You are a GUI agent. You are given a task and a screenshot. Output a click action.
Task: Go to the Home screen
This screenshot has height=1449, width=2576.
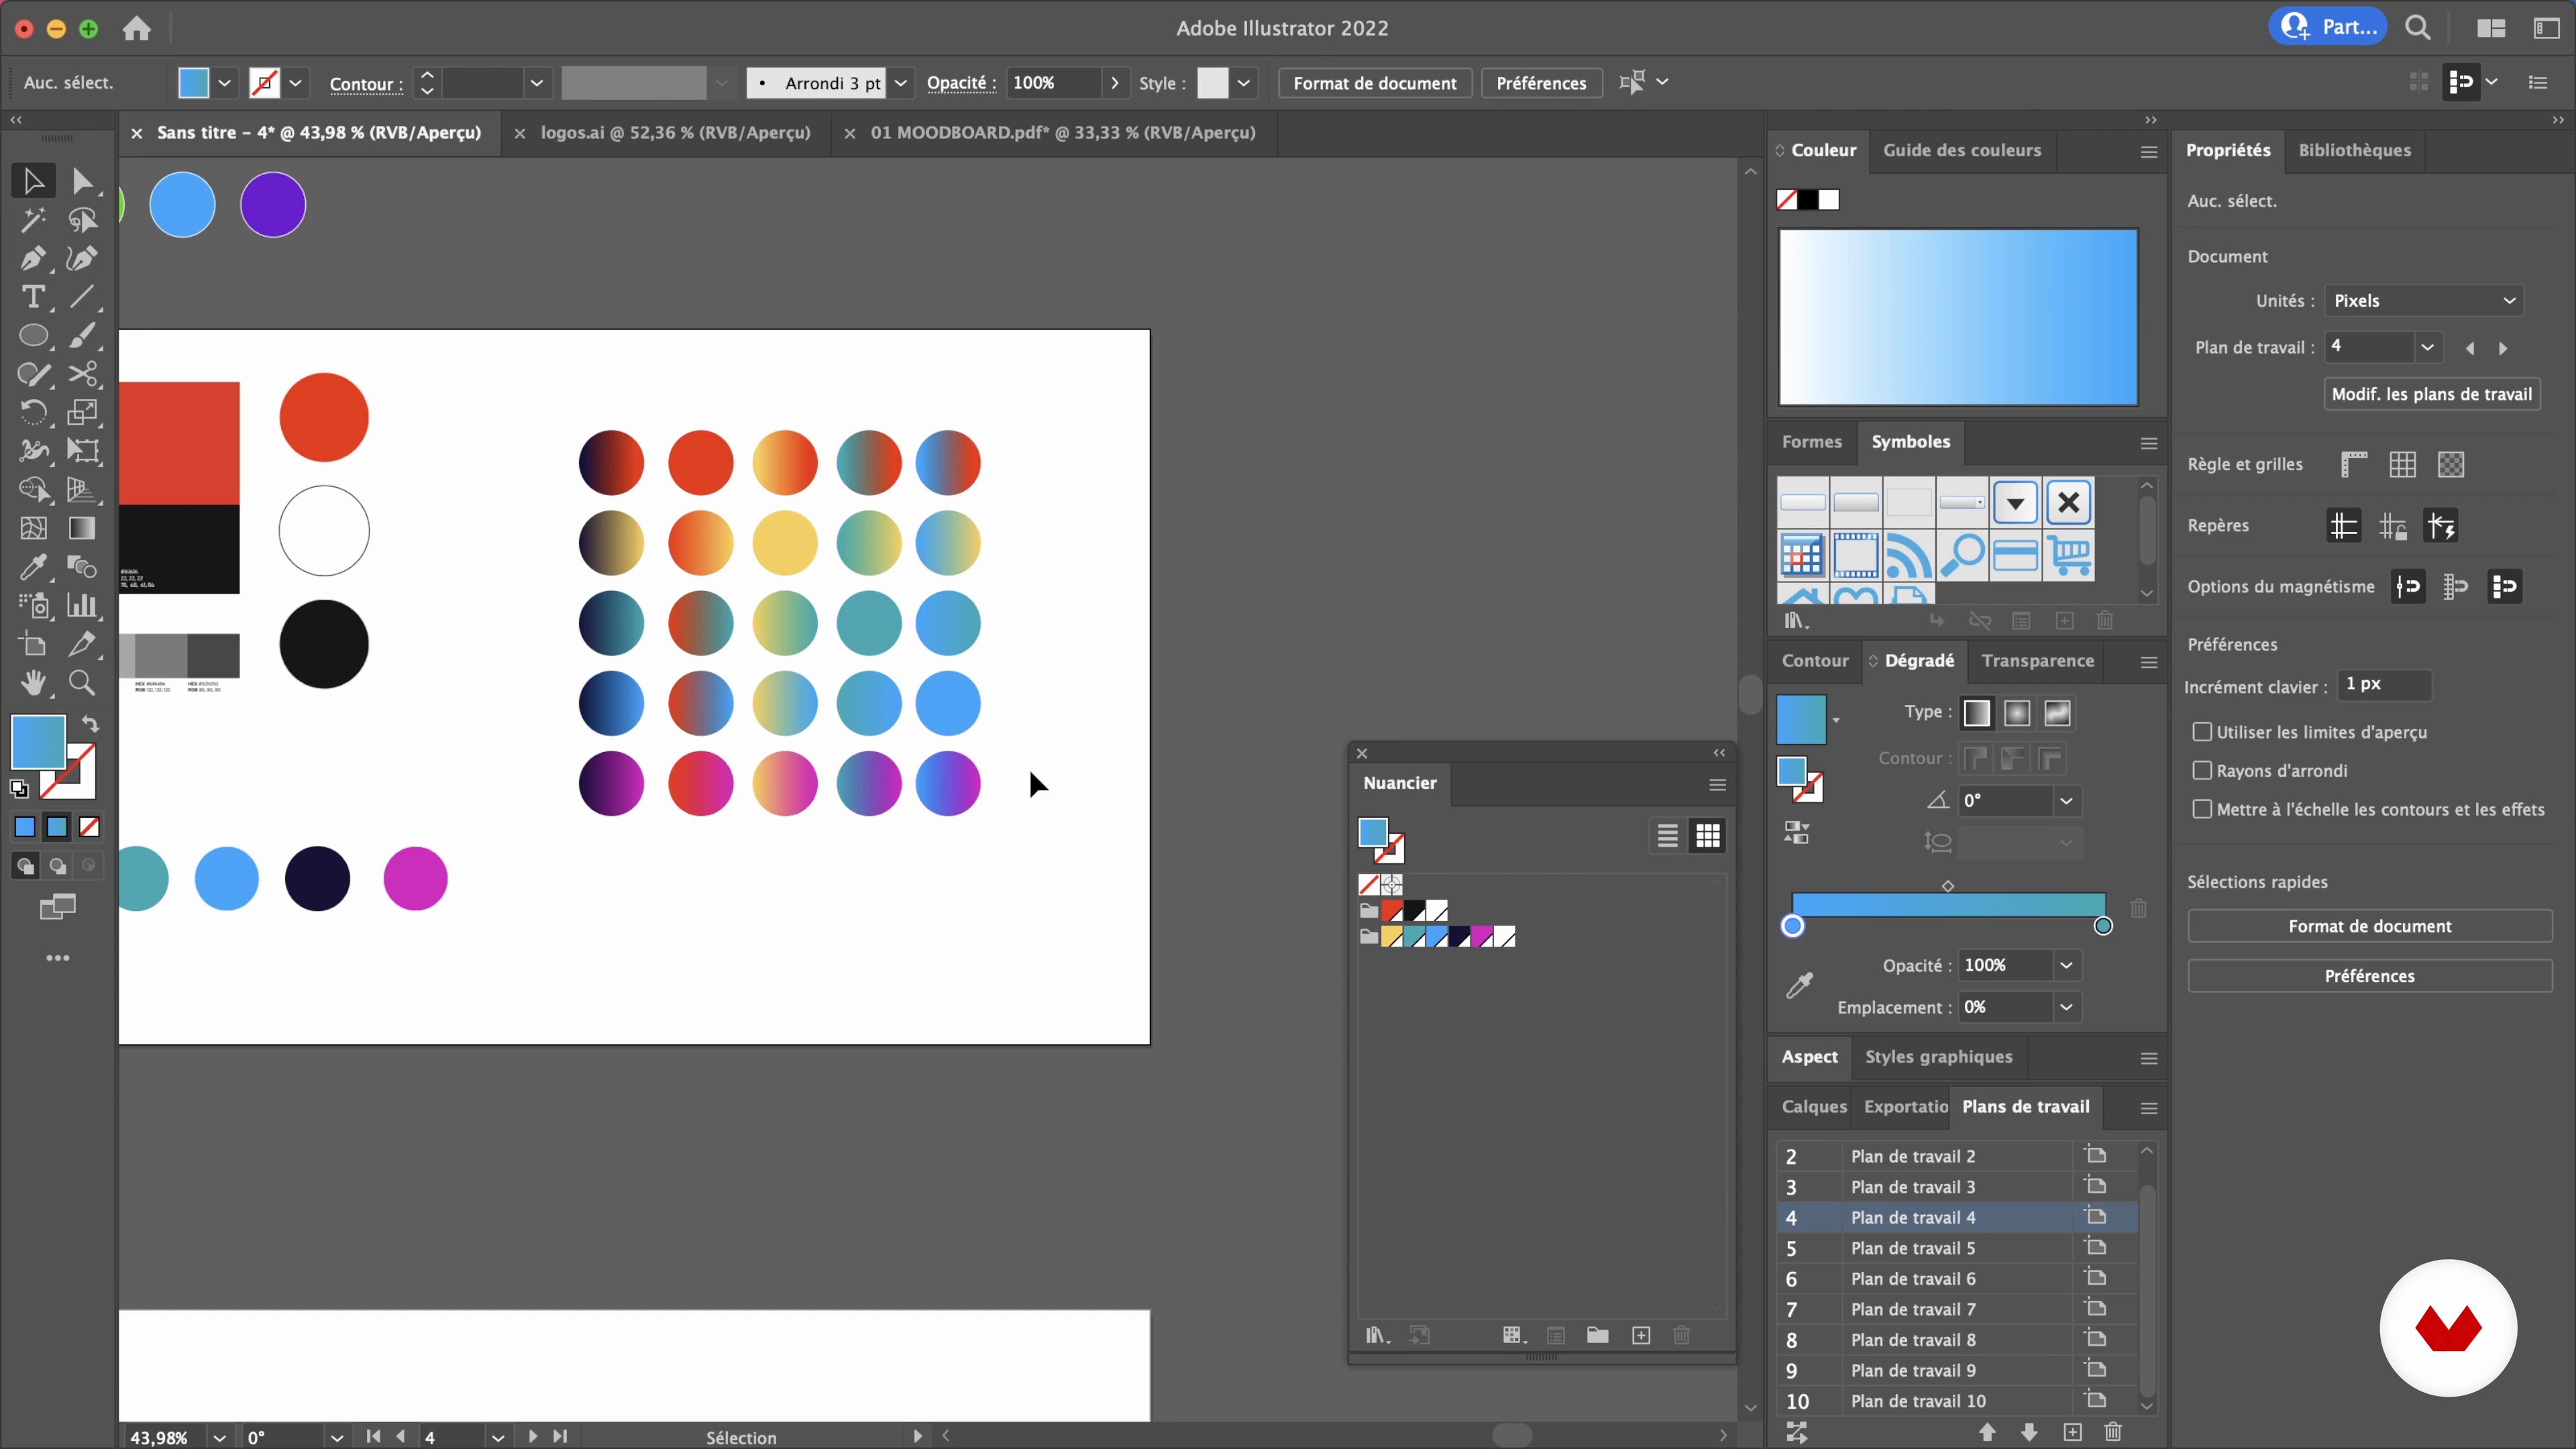coord(137,28)
